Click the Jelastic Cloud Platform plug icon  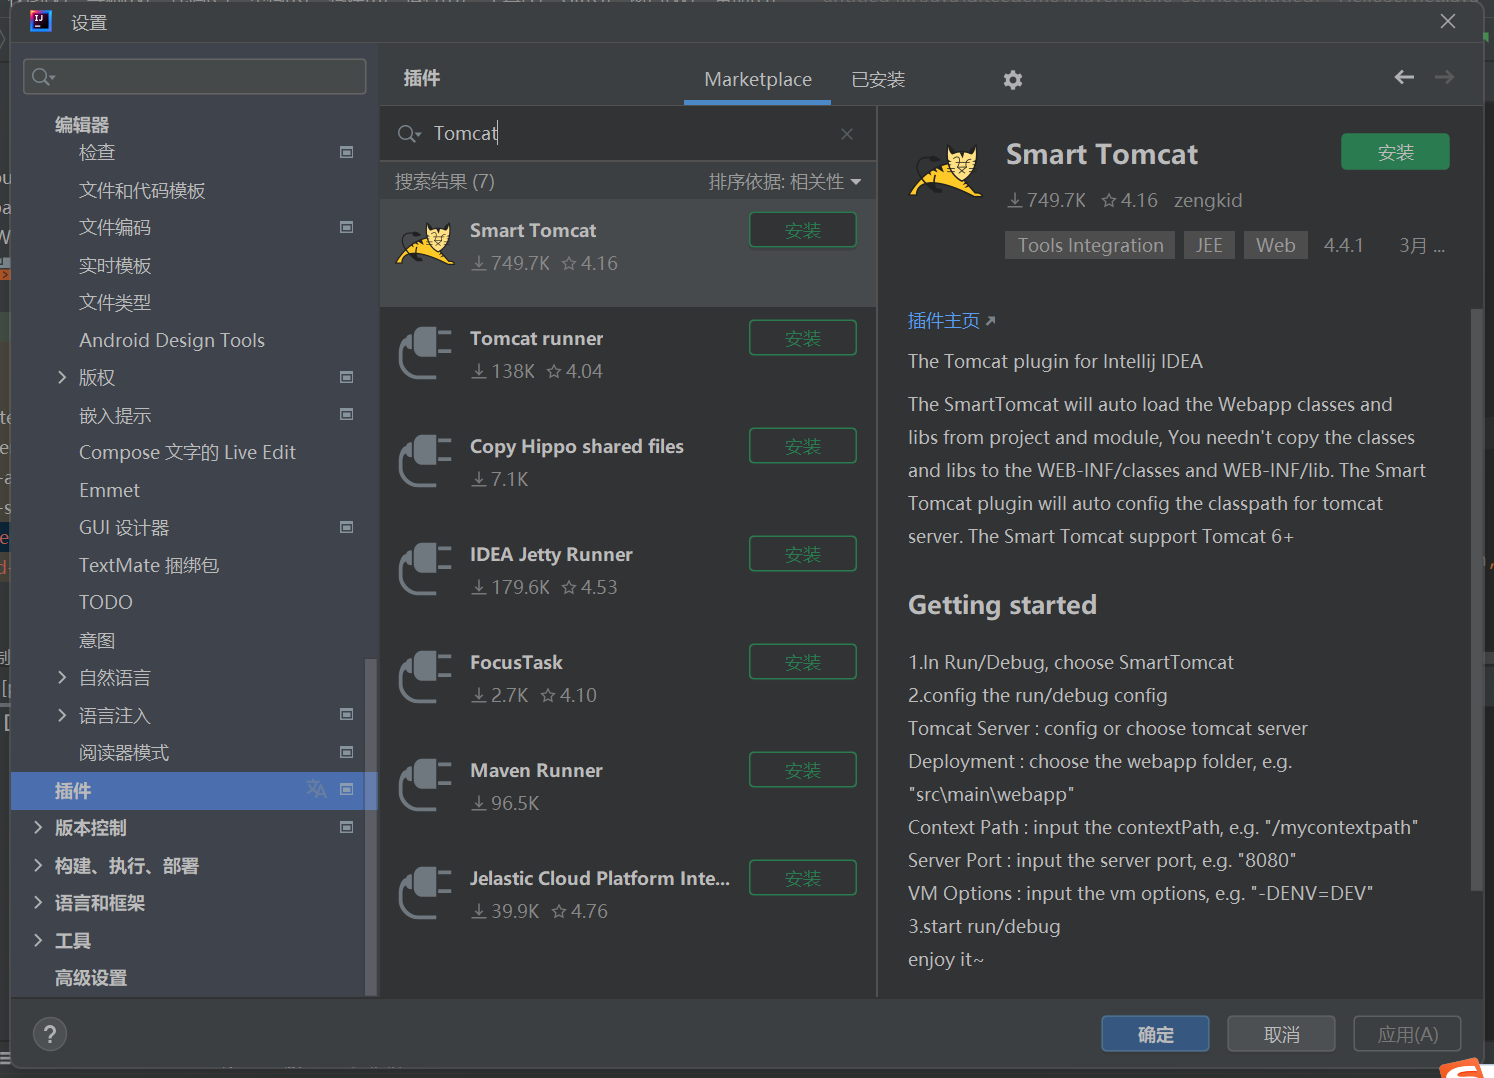tap(426, 894)
